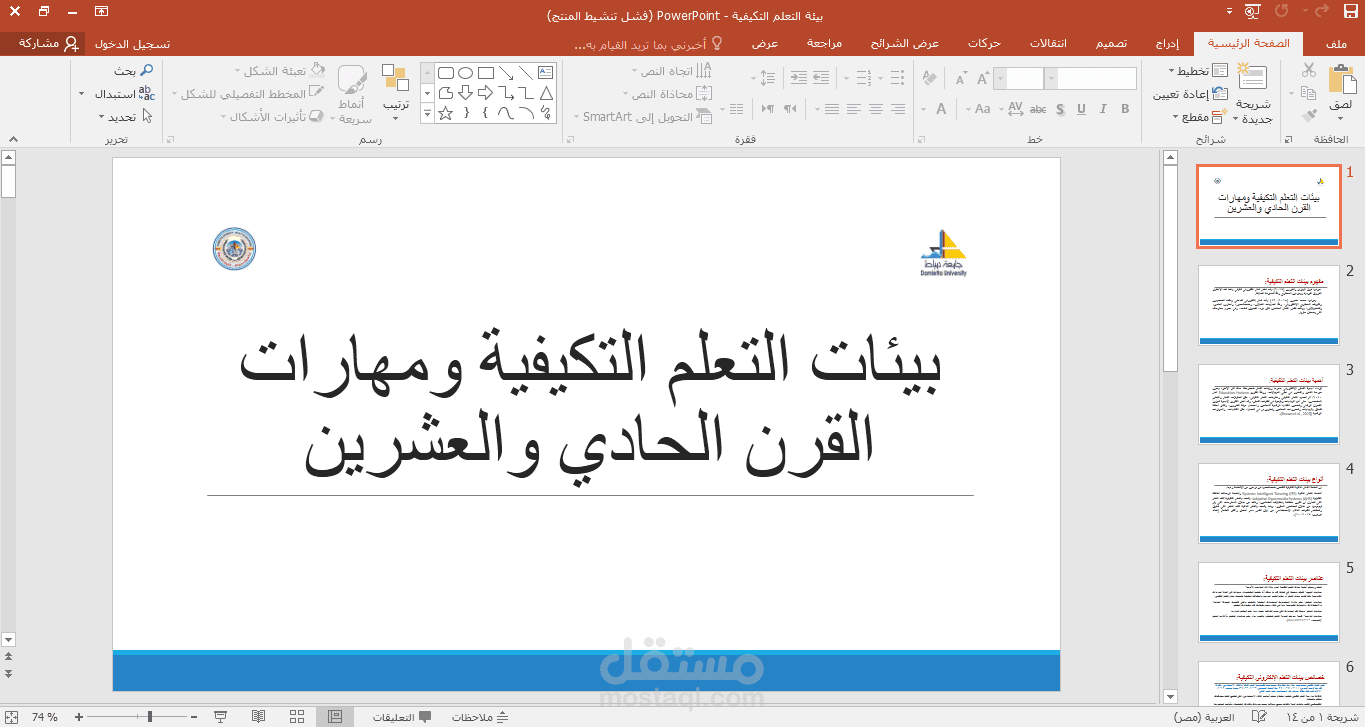Click Increase Font Size icon
Image resolution: width=1365 pixels, height=727 pixels.
[x=984, y=78]
